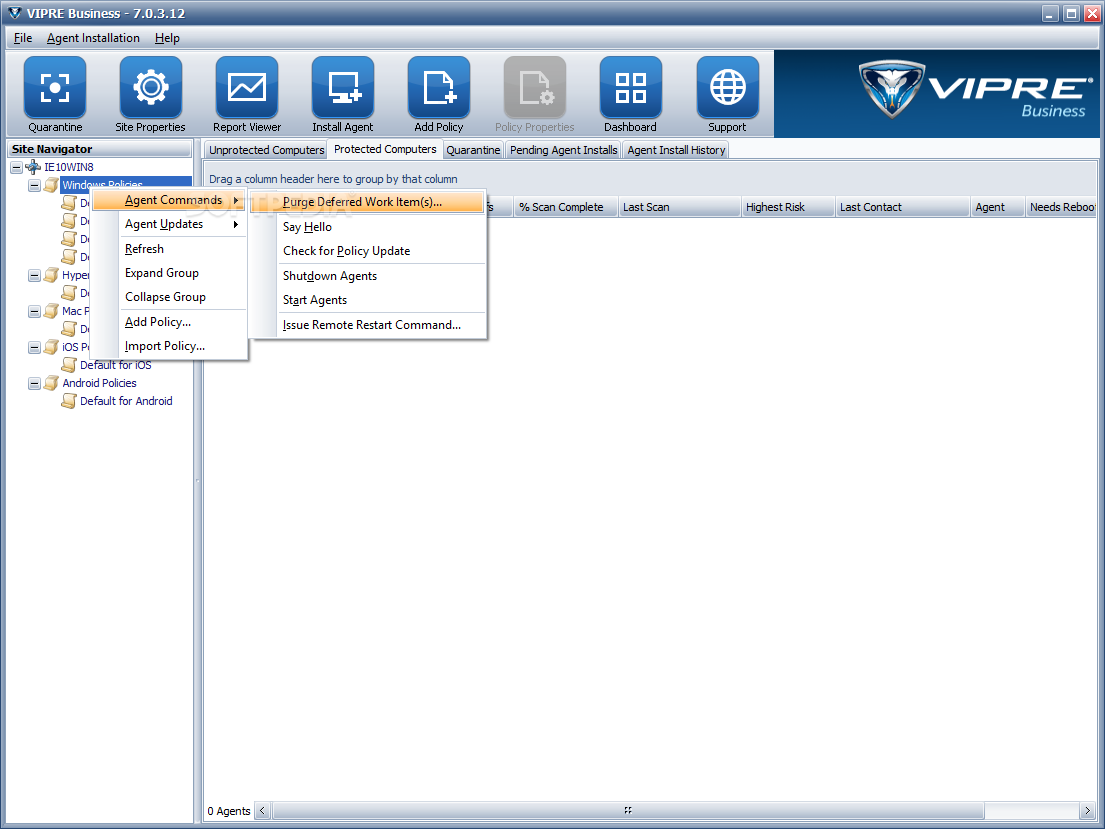Screen dimensions: 1105x829
Task: Sort by Last Contact column header
Action: coord(902,207)
